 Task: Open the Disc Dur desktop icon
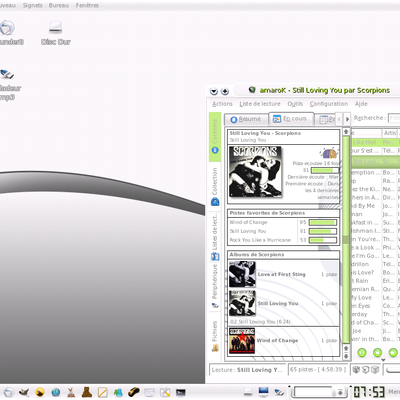tap(55, 33)
